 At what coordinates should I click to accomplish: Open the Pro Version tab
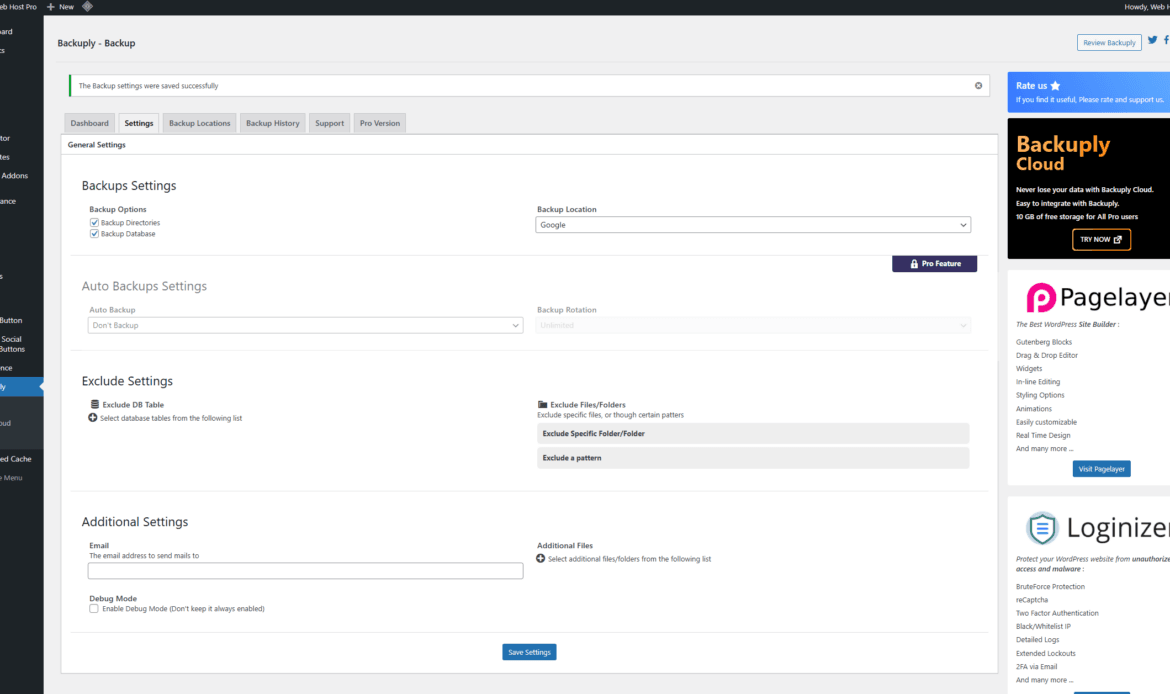[379, 122]
